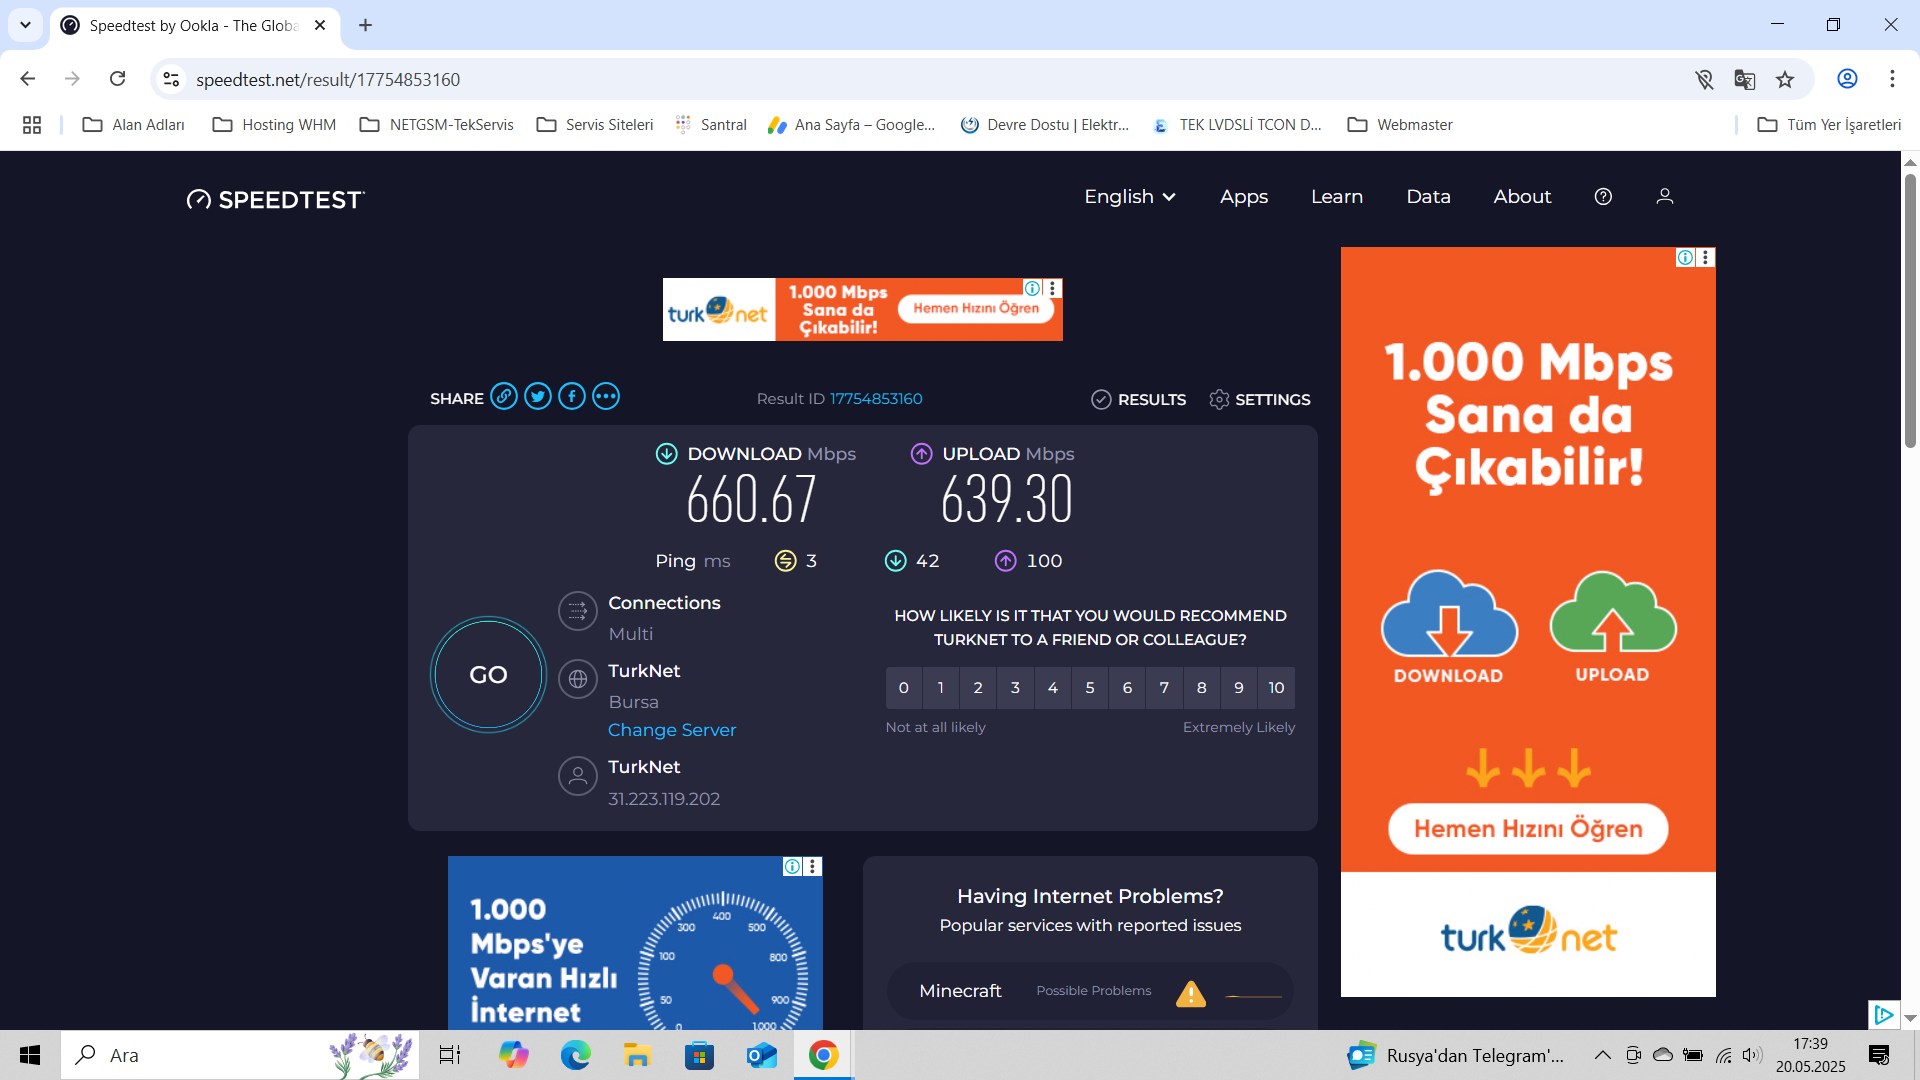This screenshot has height=1080, width=1920.
Task: Open Microsoft Store from taskbar
Action: pyautogui.click(x=699, y=1055)
